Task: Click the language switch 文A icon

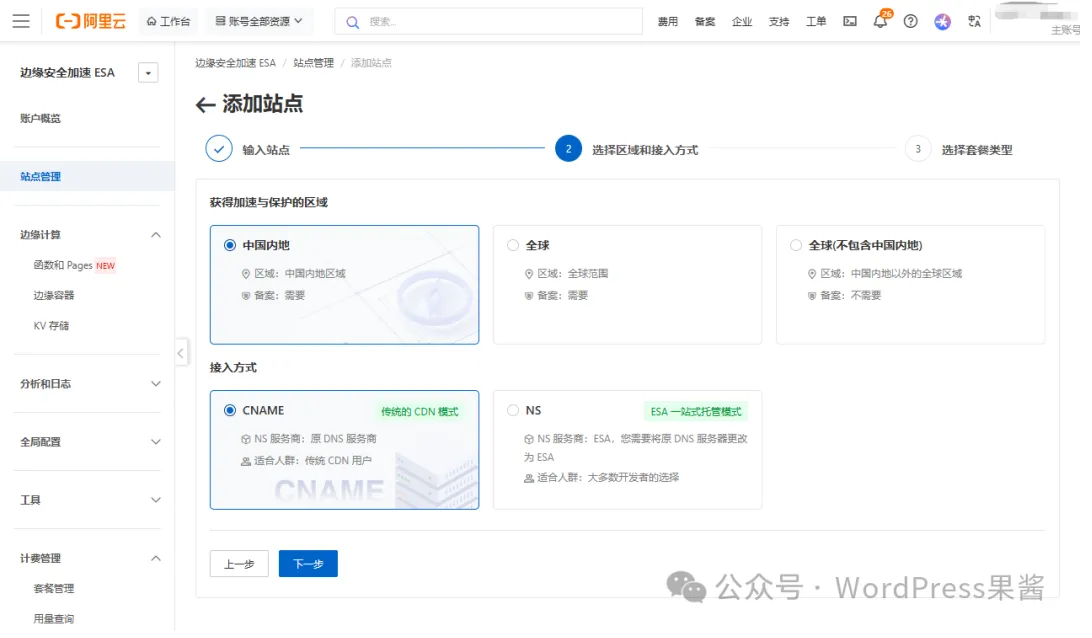Action: coord(975,20)
